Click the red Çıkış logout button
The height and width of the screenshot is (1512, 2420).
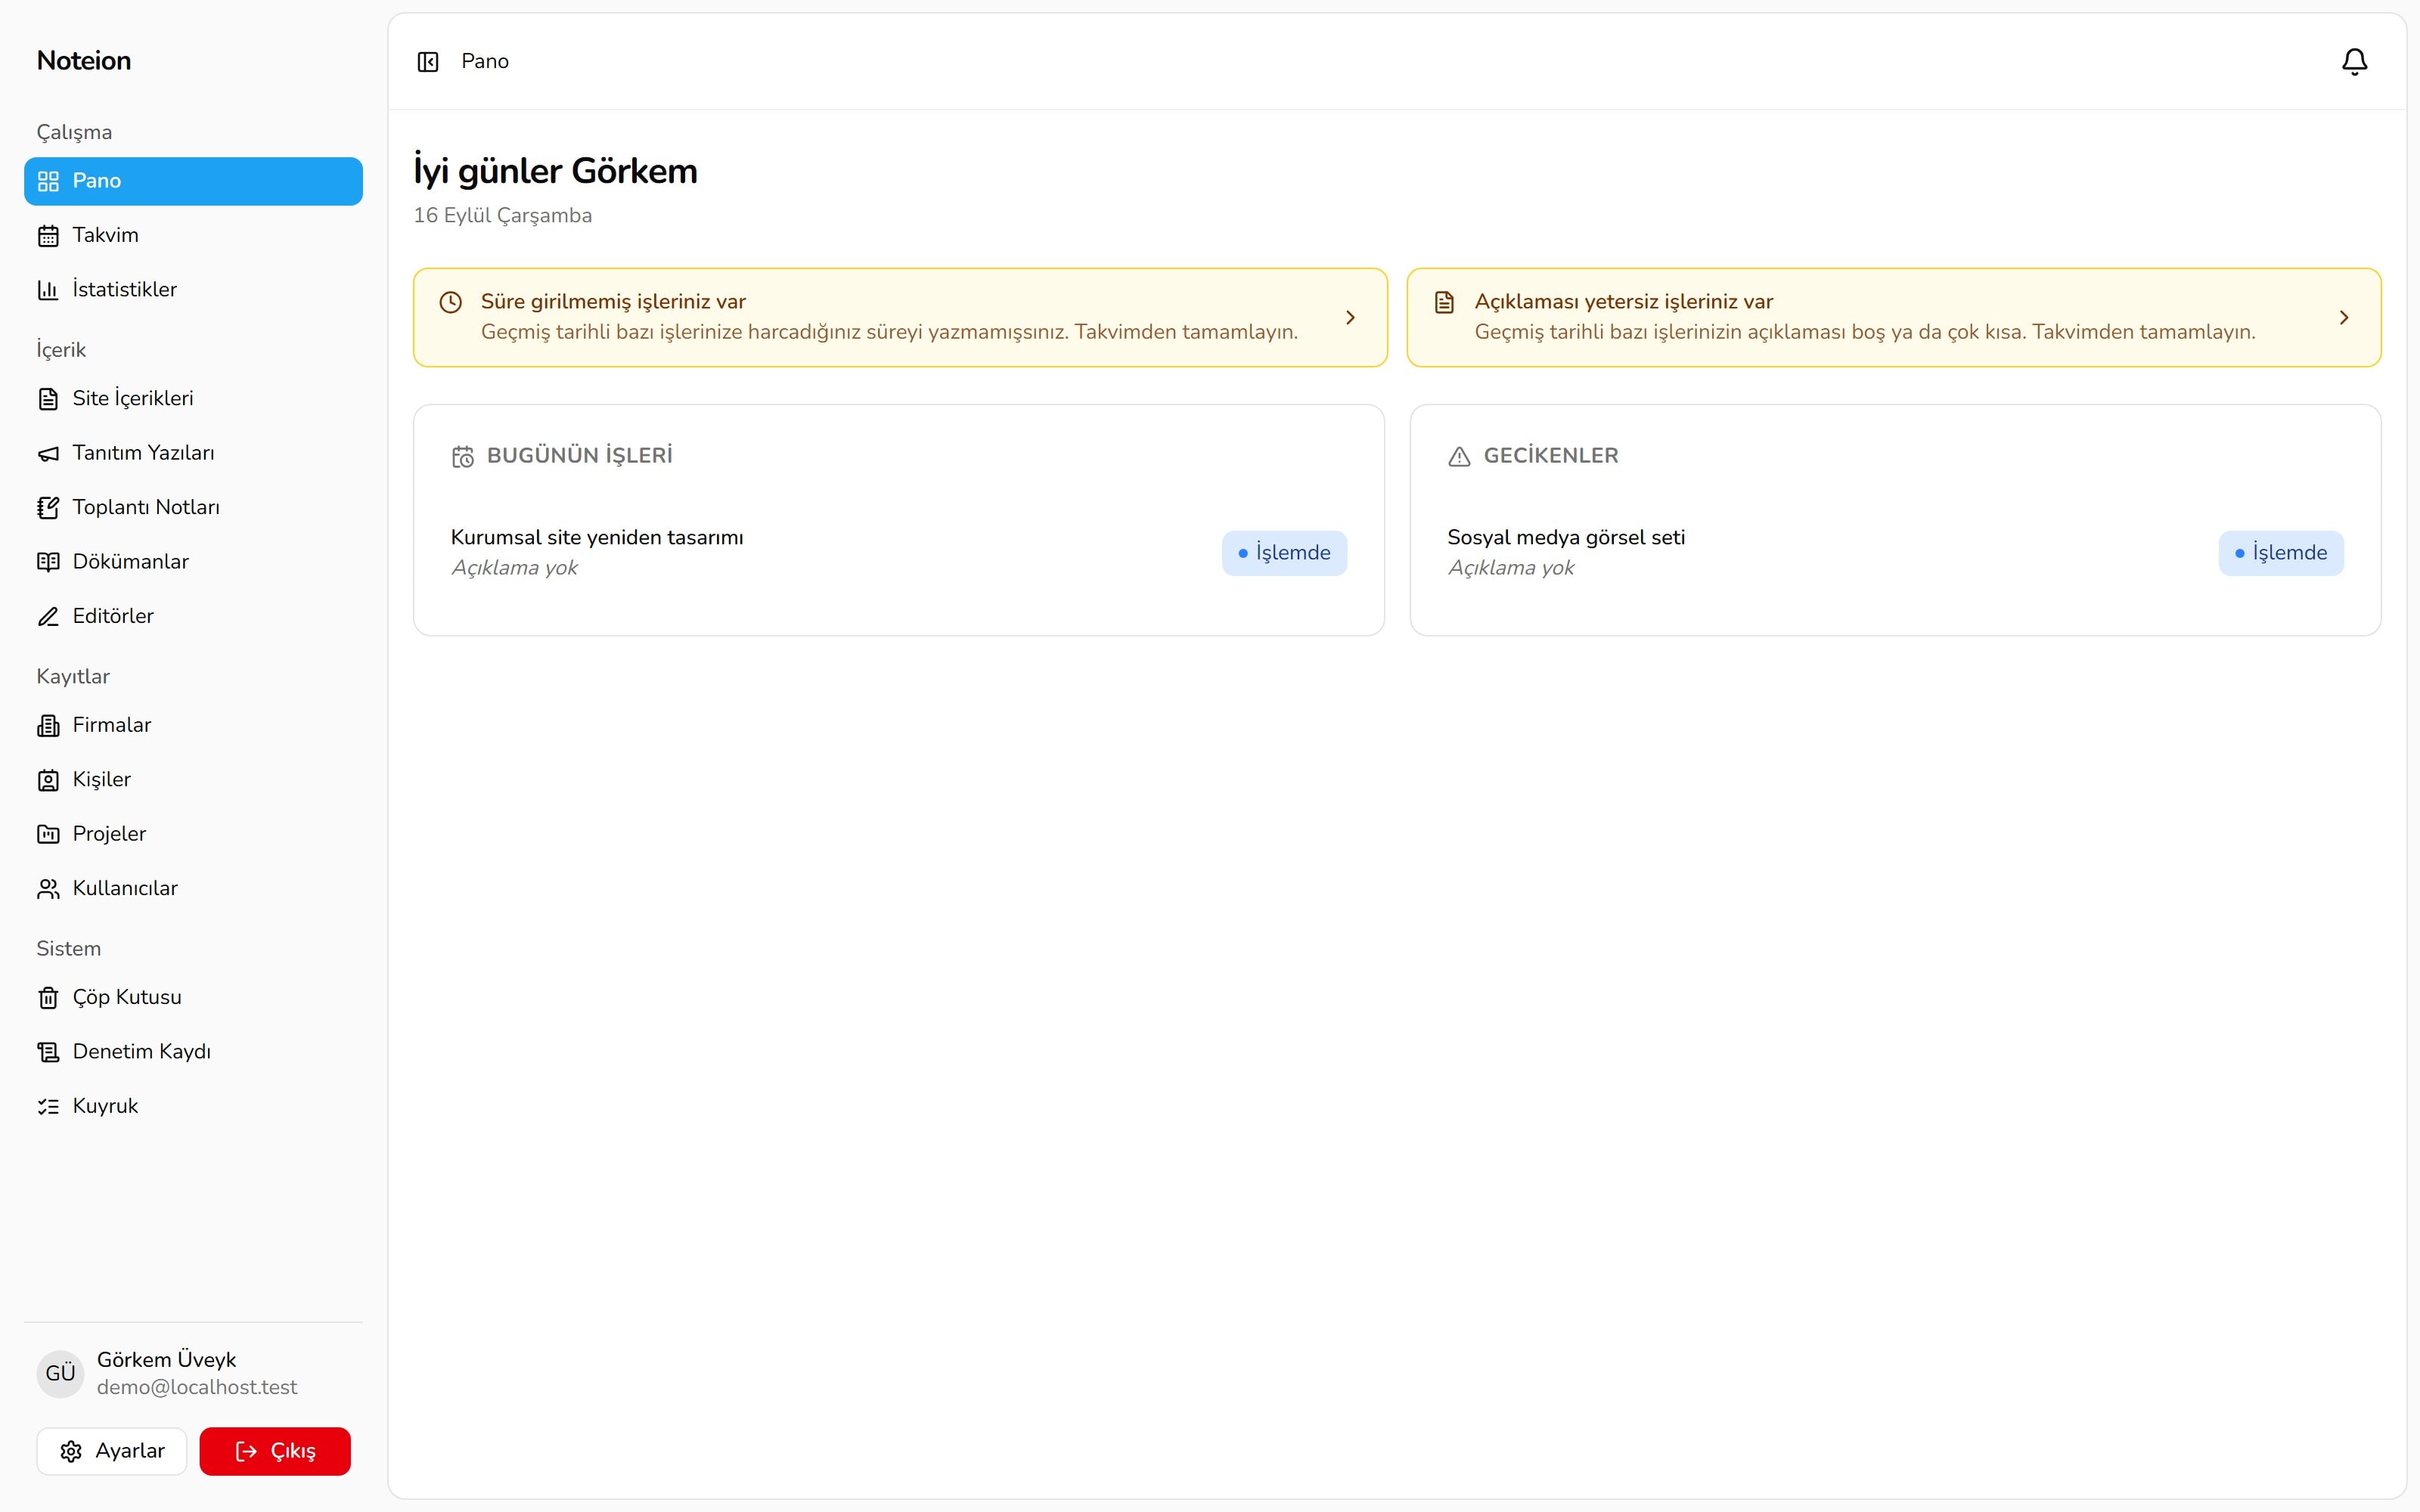[275, 1451]
